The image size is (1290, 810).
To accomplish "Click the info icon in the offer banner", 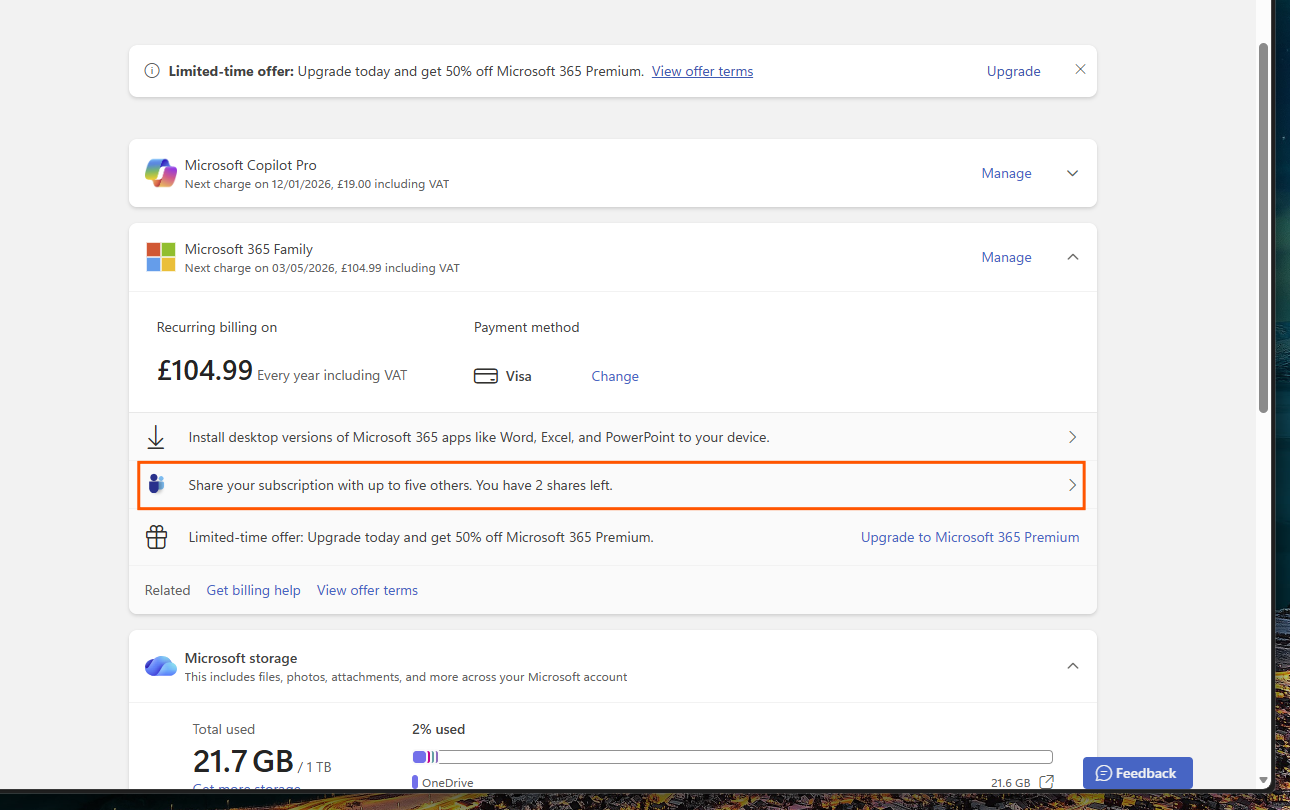I will pyautogui.click(x=151, y=70).
